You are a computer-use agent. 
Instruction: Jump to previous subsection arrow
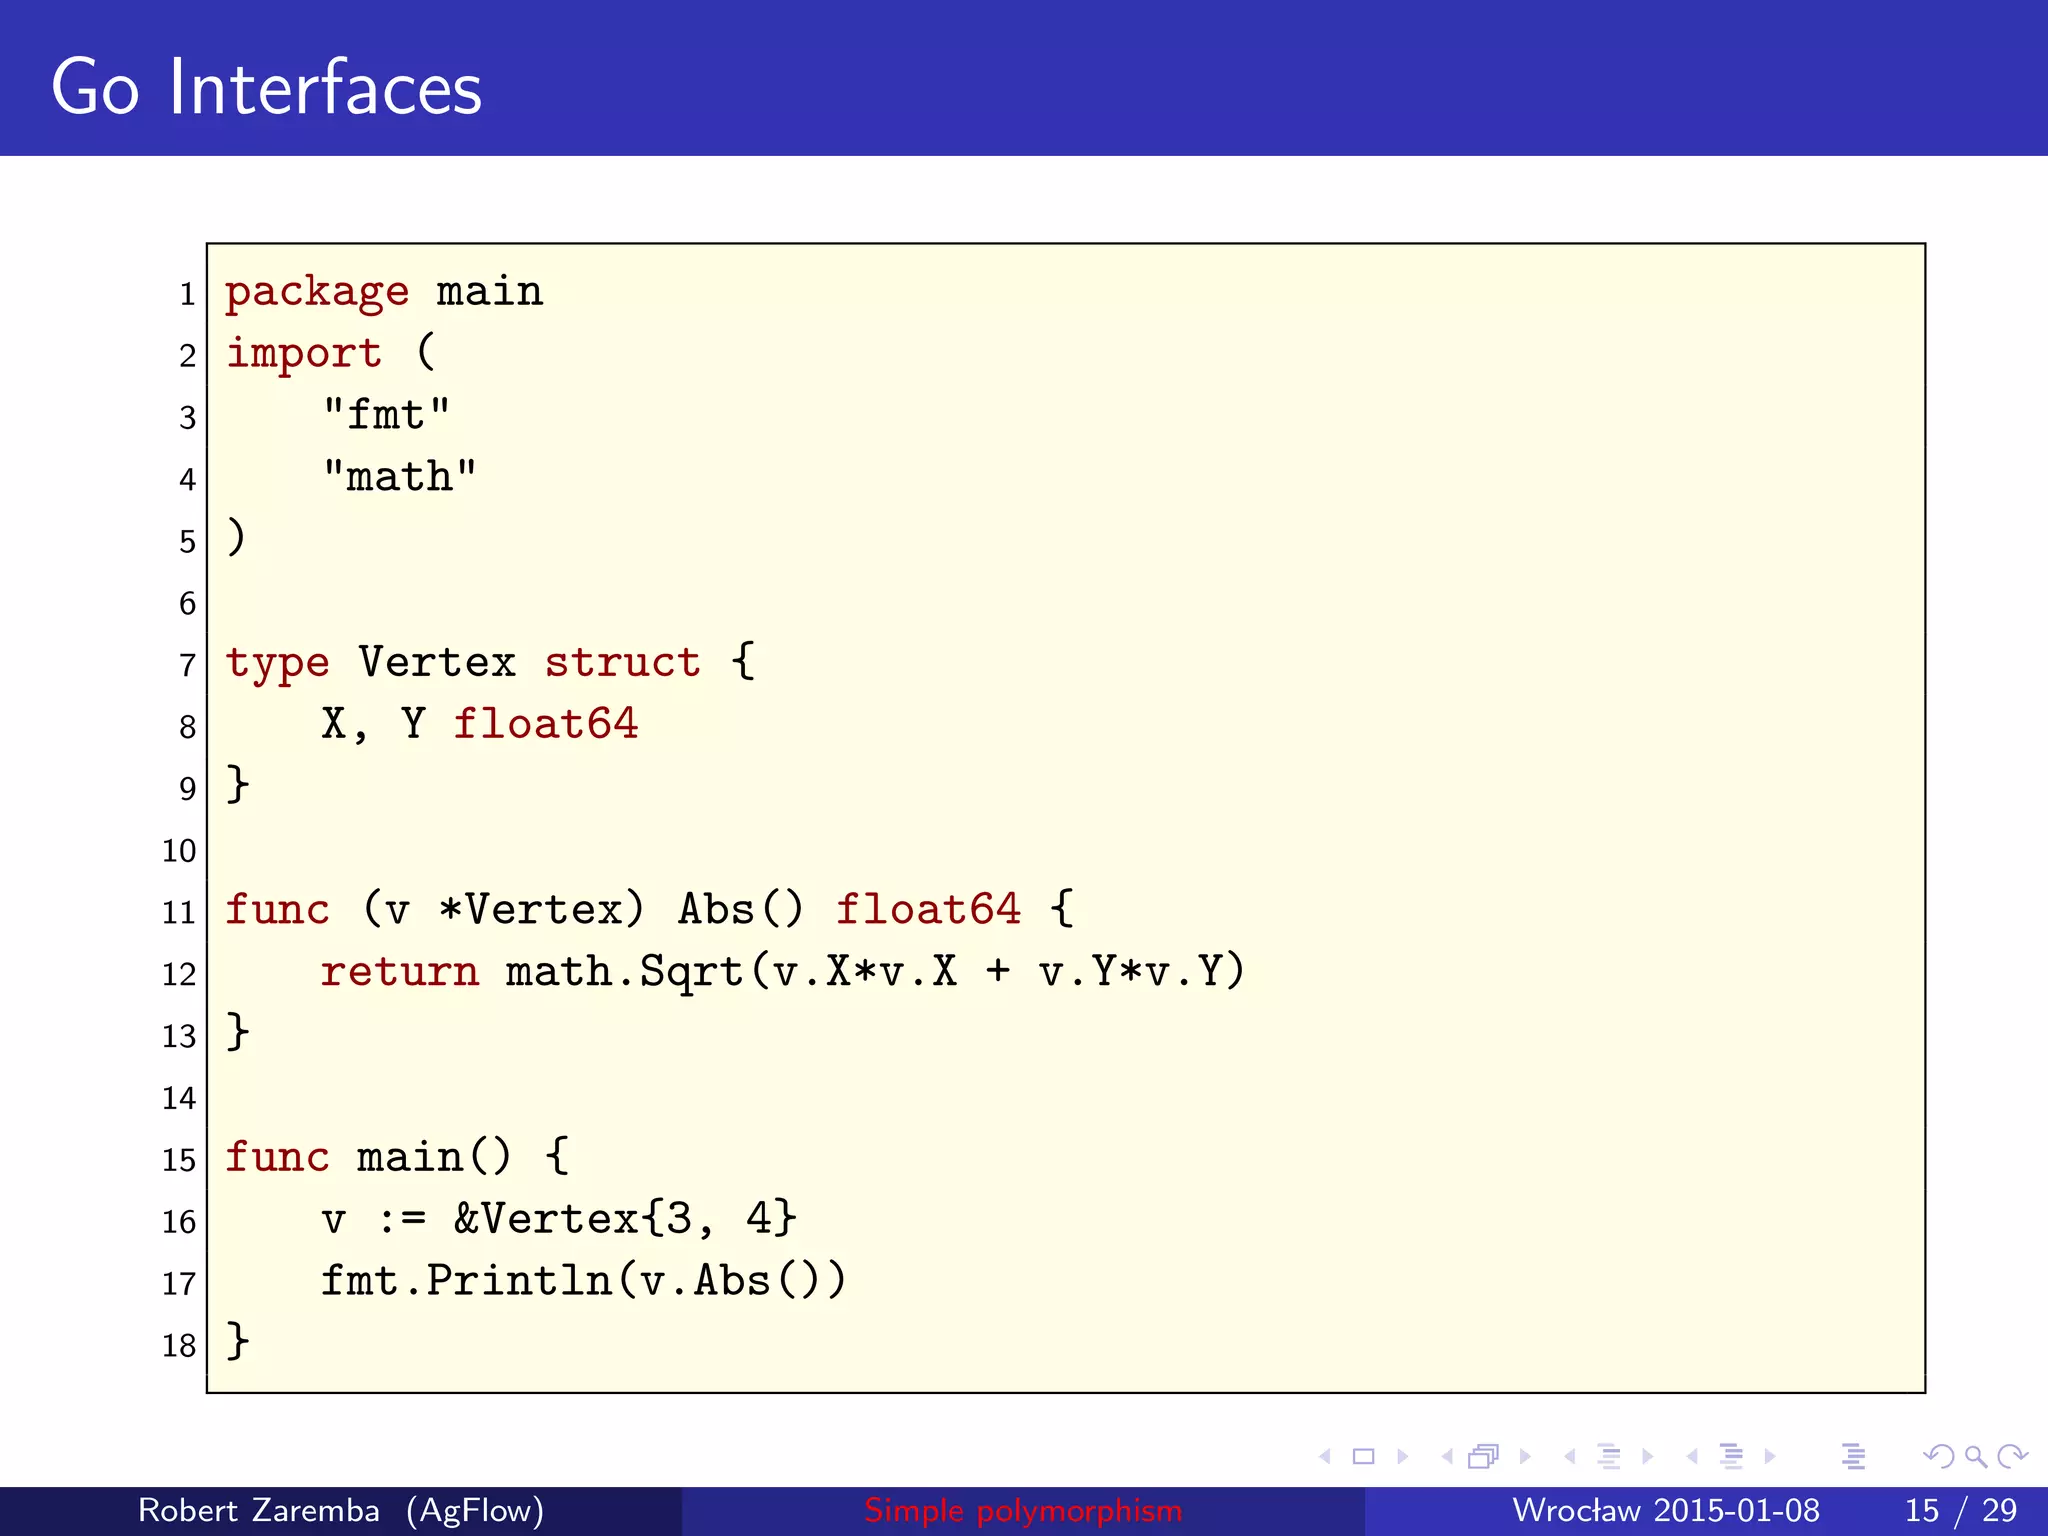tap(1570, 1457)
